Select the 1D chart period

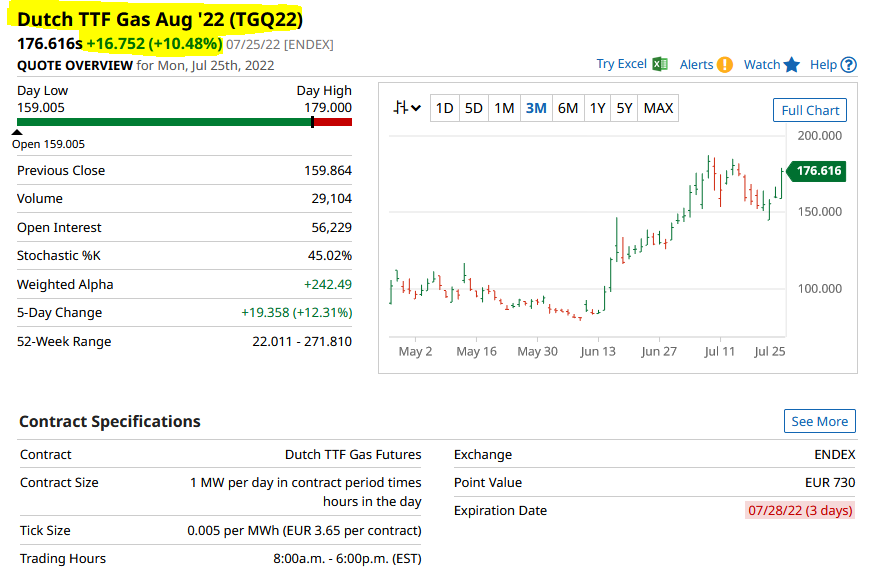pos(445,108)
